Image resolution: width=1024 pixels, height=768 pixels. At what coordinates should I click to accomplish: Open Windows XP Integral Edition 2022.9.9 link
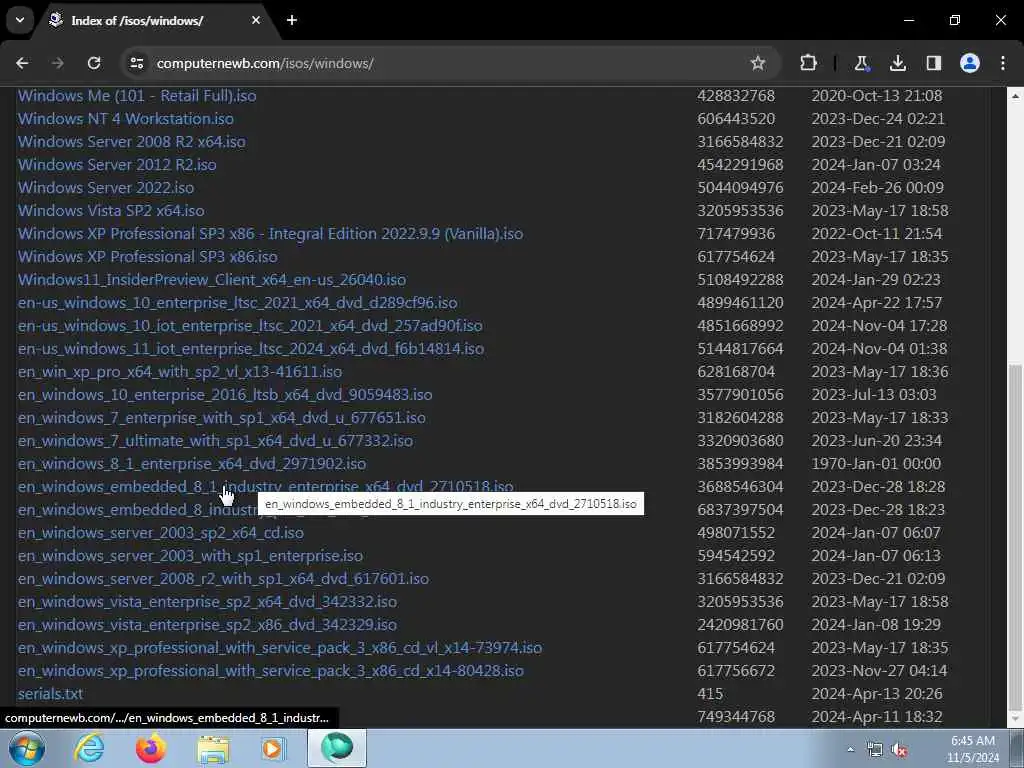pos(270,233)
